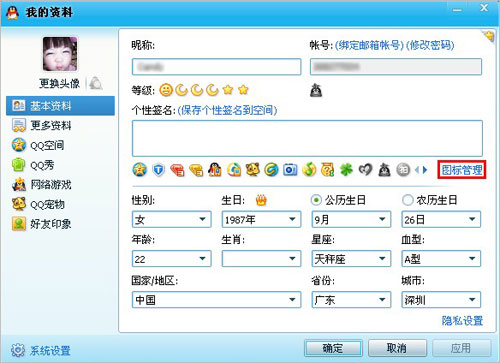Click the 修改密码 link
This screenshot has width=500, height=363.
(x=430, y=45)
